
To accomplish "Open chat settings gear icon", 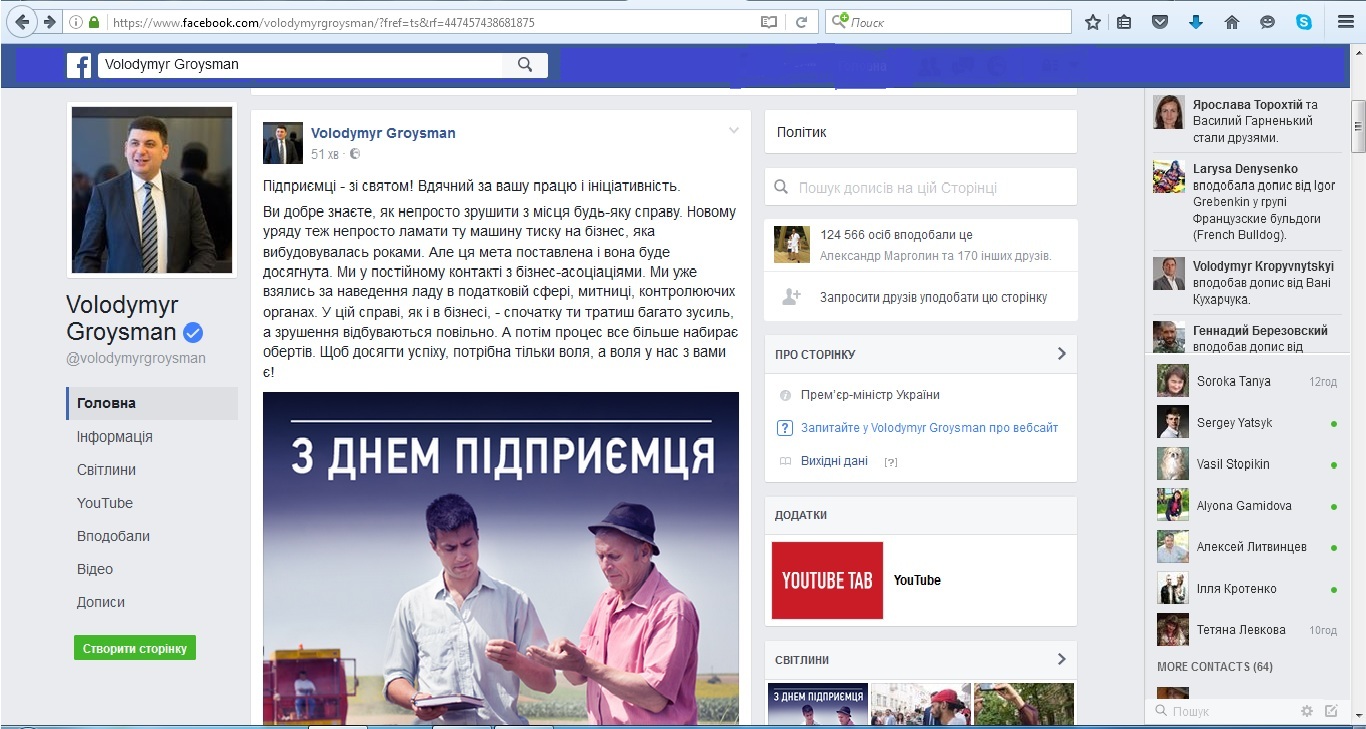I will coord(1306,711).
